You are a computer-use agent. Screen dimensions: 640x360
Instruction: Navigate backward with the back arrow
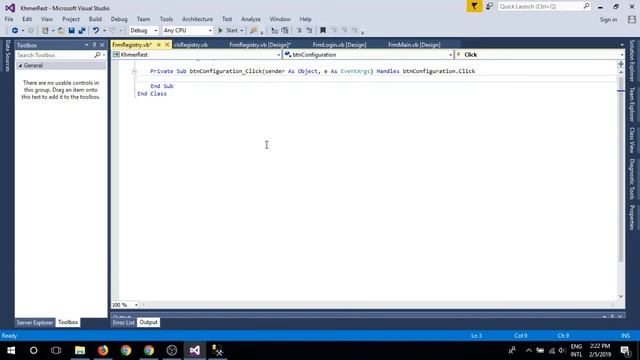pyautogui.click(x=14, y=31)
